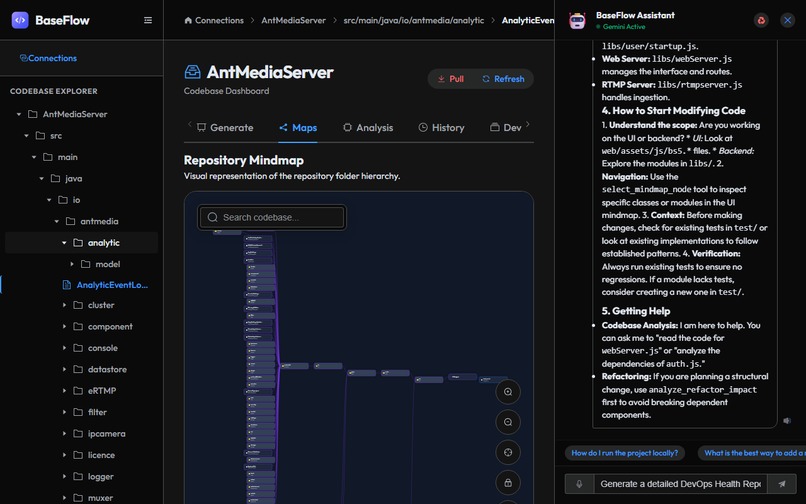This screenshot has height=504, width=806.
Task: Open the Connections sidebar link
Action: (48, 58)
